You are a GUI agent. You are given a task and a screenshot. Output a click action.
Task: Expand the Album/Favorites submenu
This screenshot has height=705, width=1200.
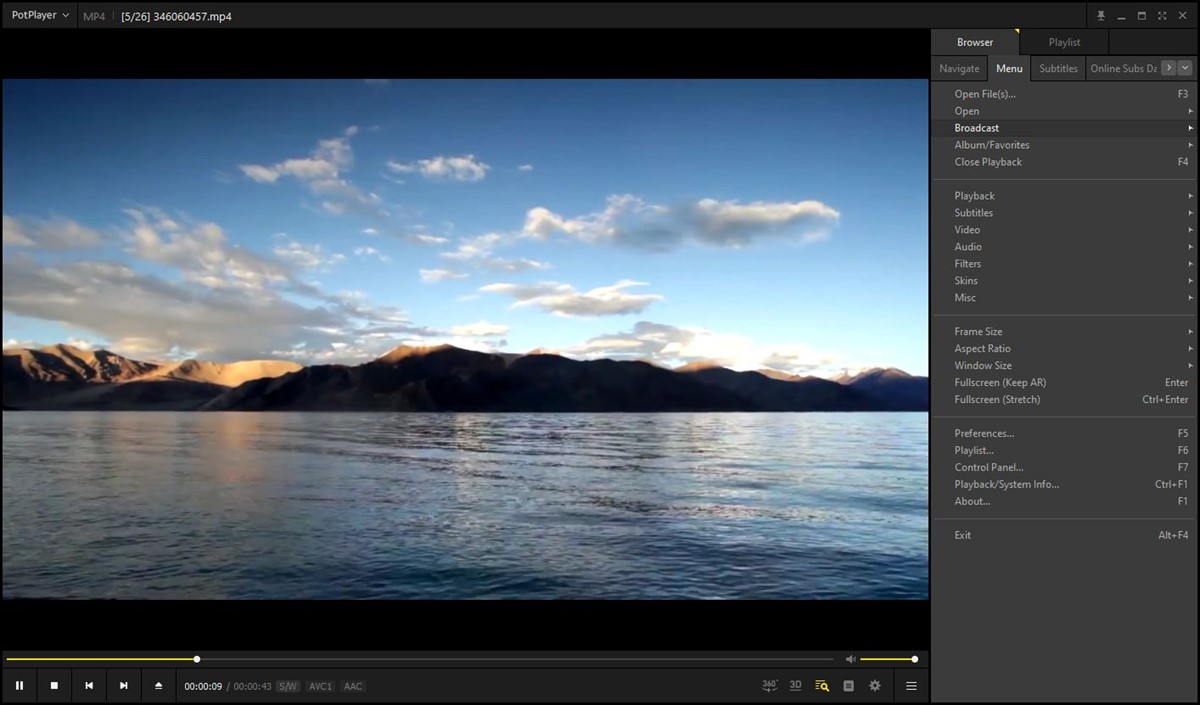coord(1064,145)
